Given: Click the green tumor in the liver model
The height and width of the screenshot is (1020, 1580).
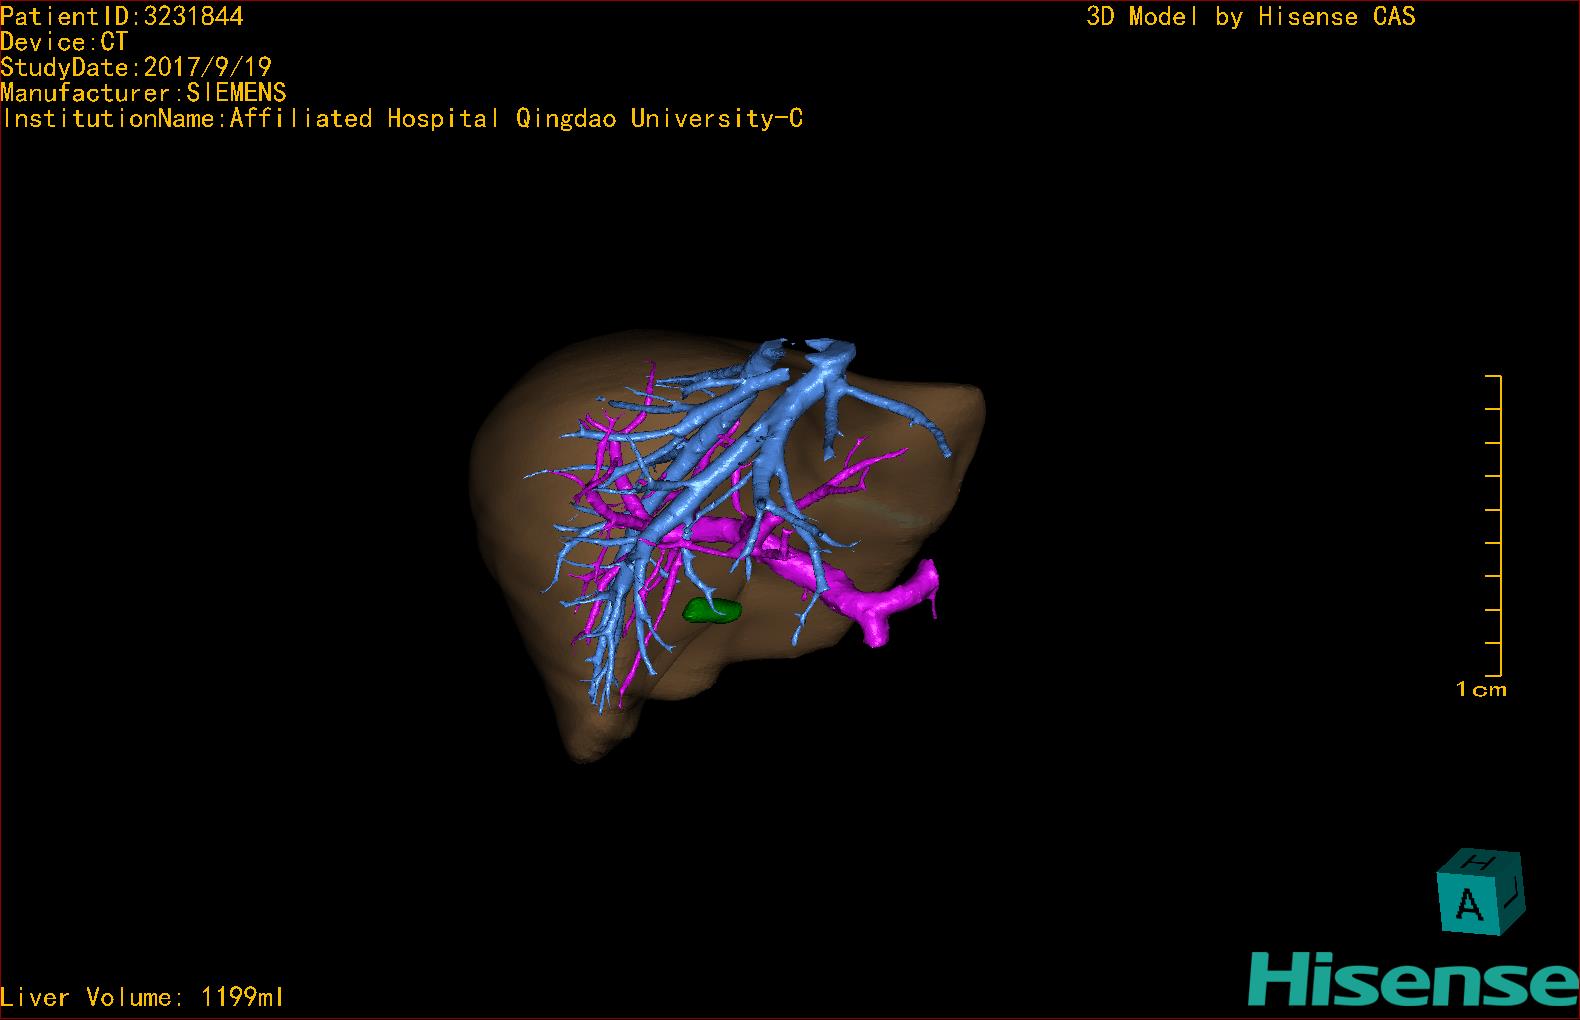Looking at the screenshot, I should tap(712, 610).
